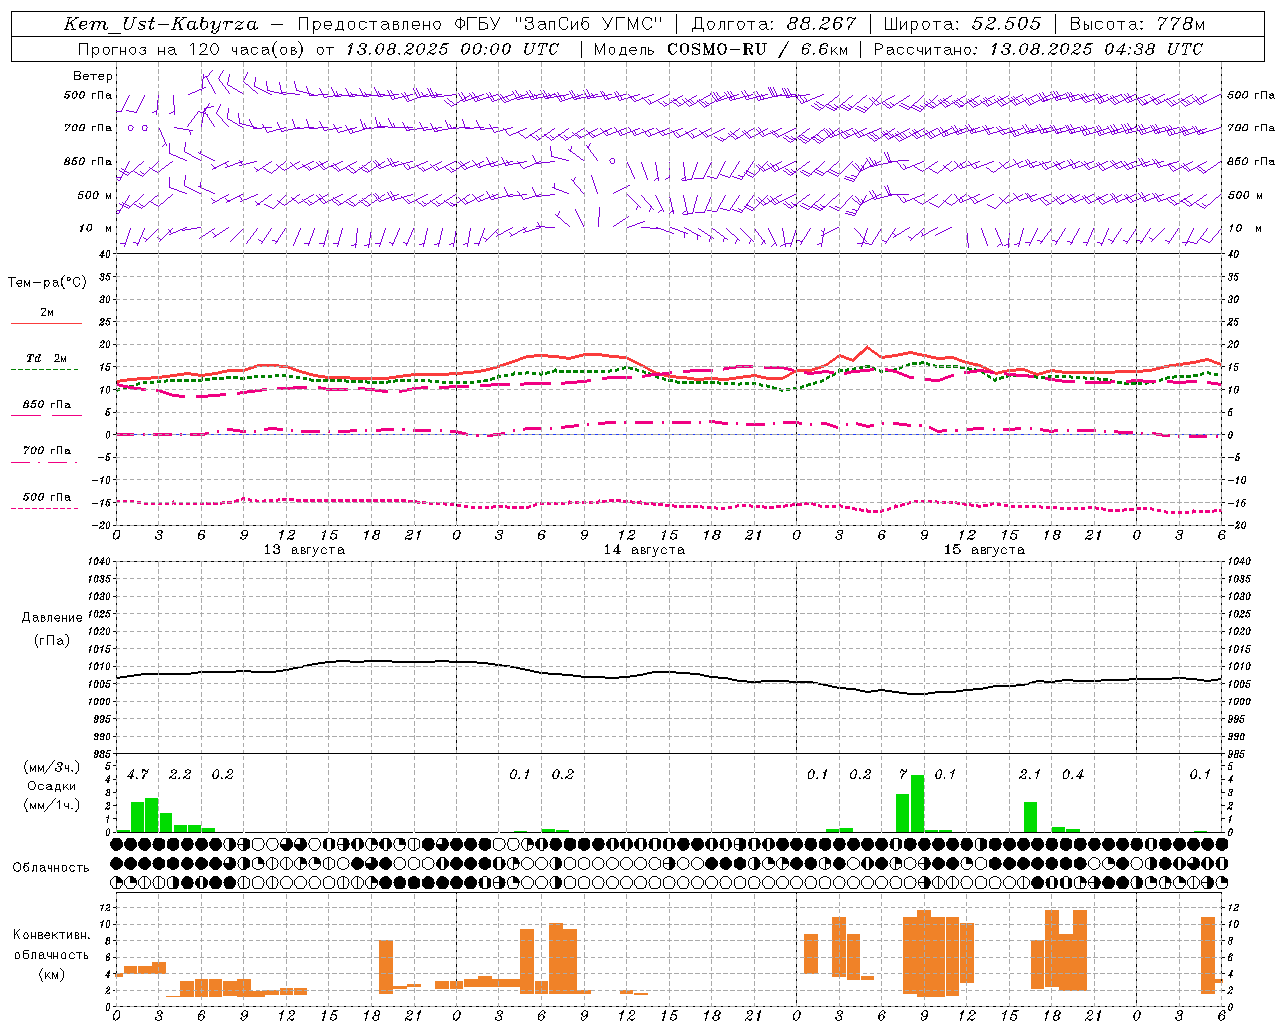Click the Долгота: 88.267 header field
Image resolution: width=1280 pixels, height=1024 pixels.
(774, 24)
